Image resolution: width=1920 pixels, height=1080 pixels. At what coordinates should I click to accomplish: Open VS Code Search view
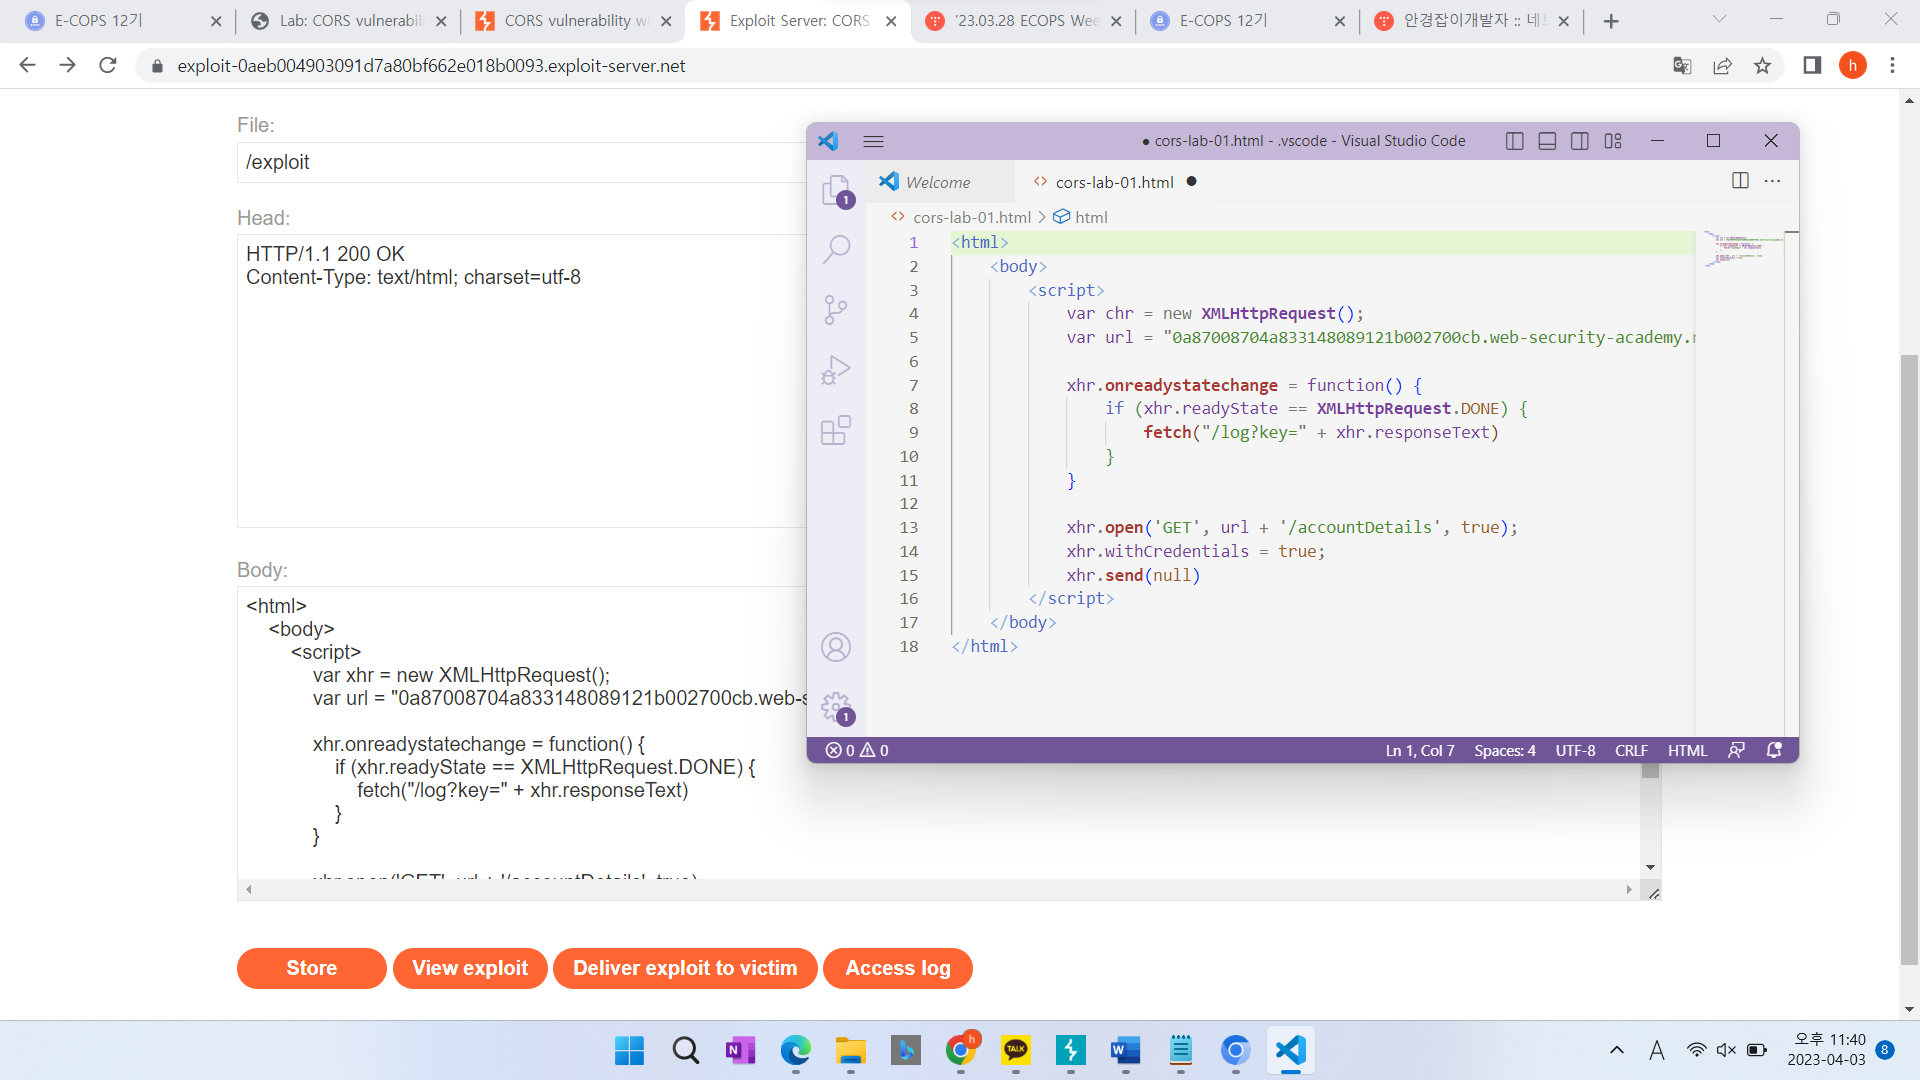836,249
